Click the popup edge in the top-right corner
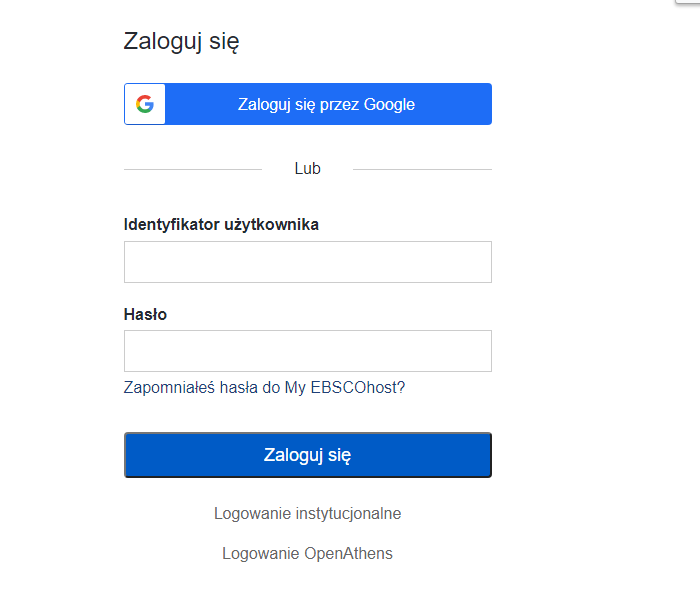 click(688, 2)
